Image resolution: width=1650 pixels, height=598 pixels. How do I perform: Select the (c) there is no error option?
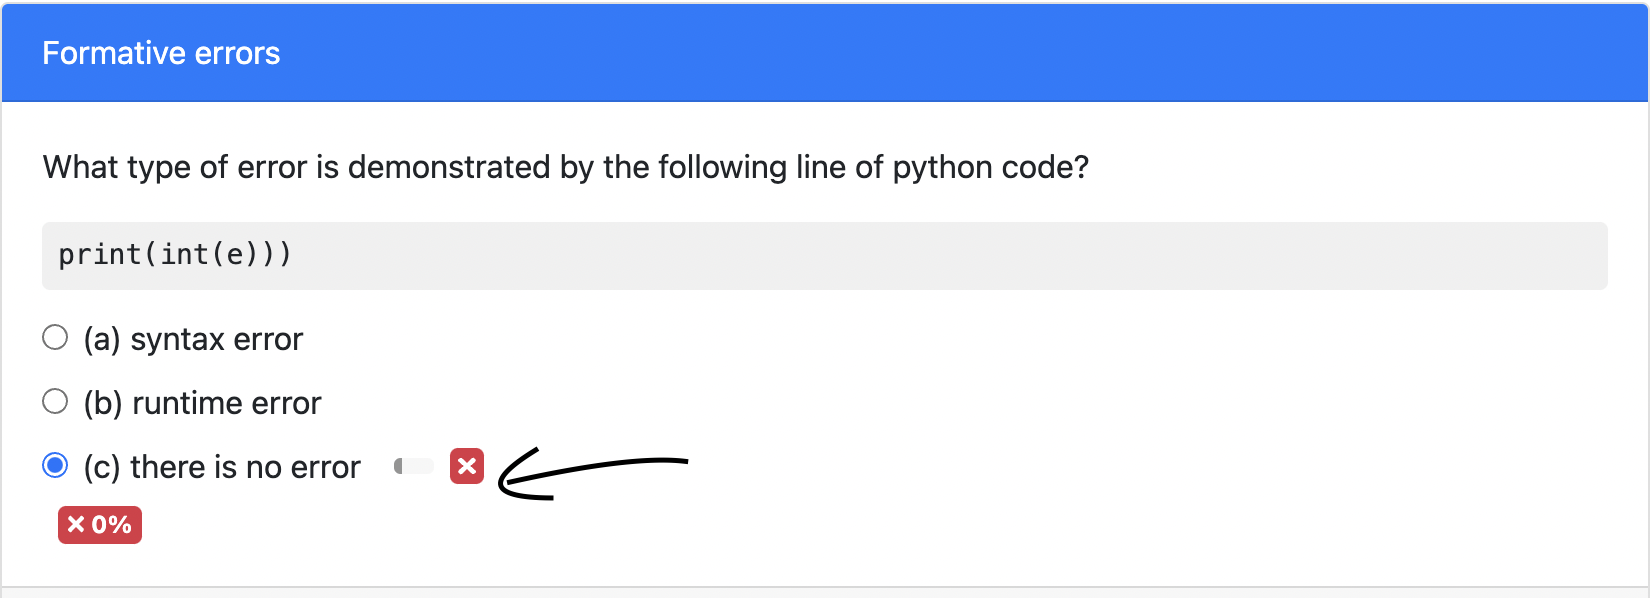[x=55, y=465]
